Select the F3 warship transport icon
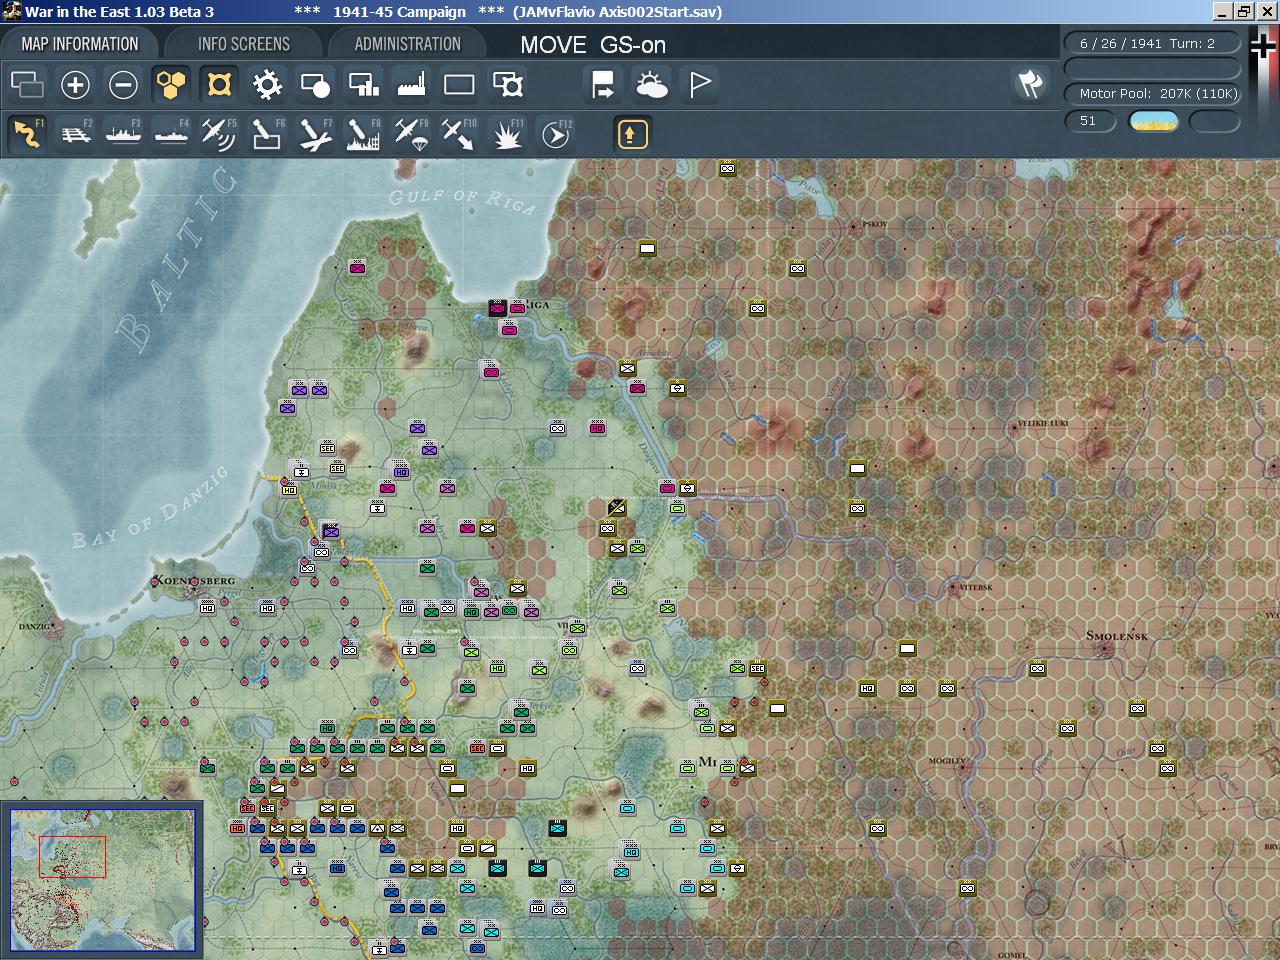1280x960 pixels. [x=123, y=134]
